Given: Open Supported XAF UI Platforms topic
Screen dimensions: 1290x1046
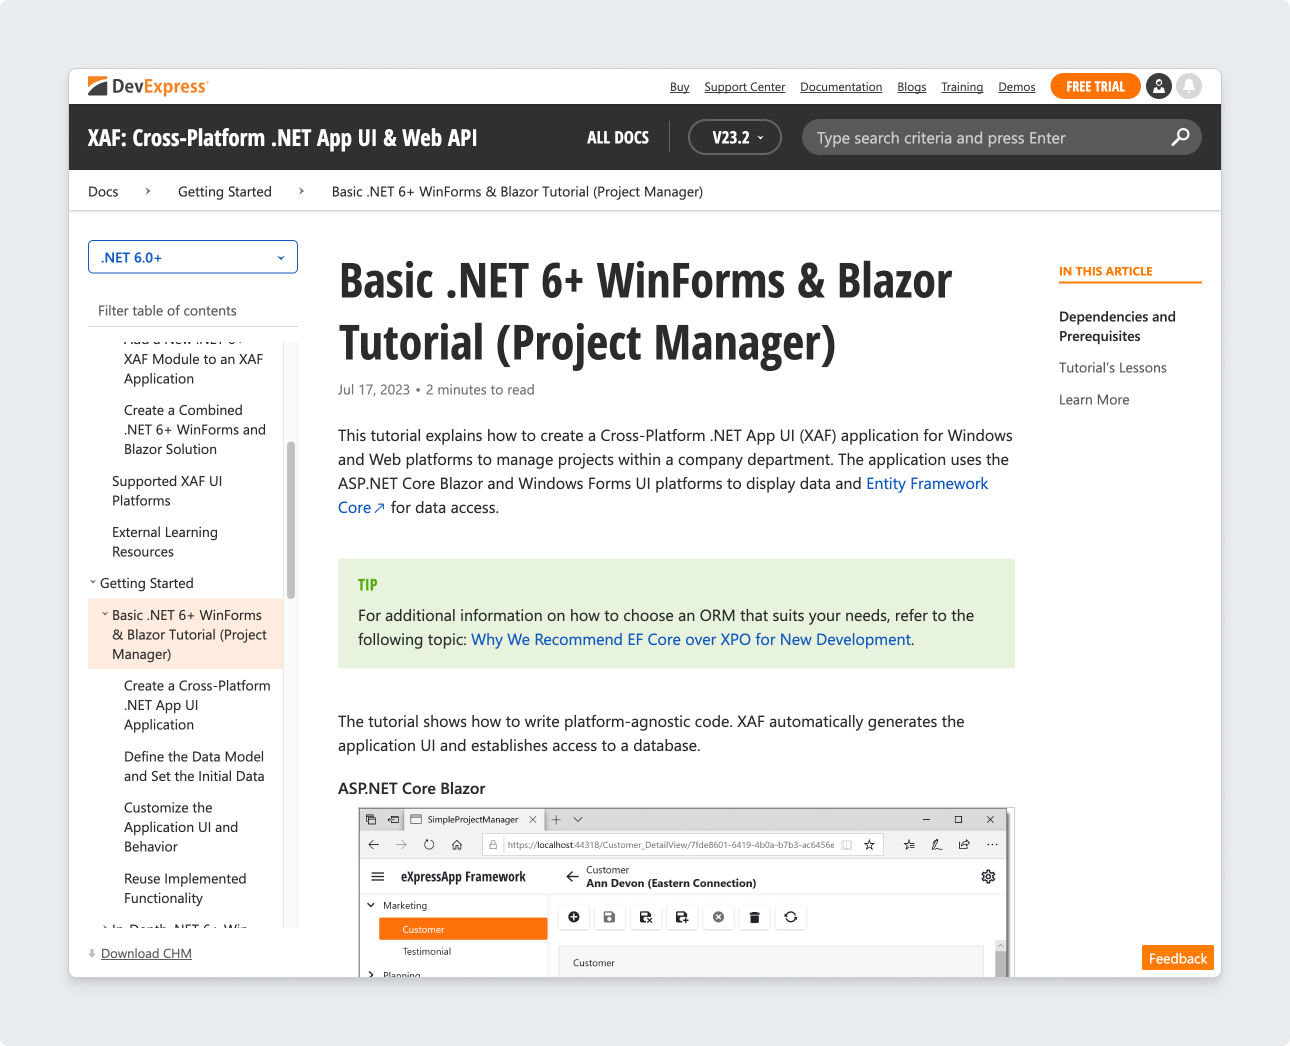Looking at the screenshot, I should pos(167,491).
